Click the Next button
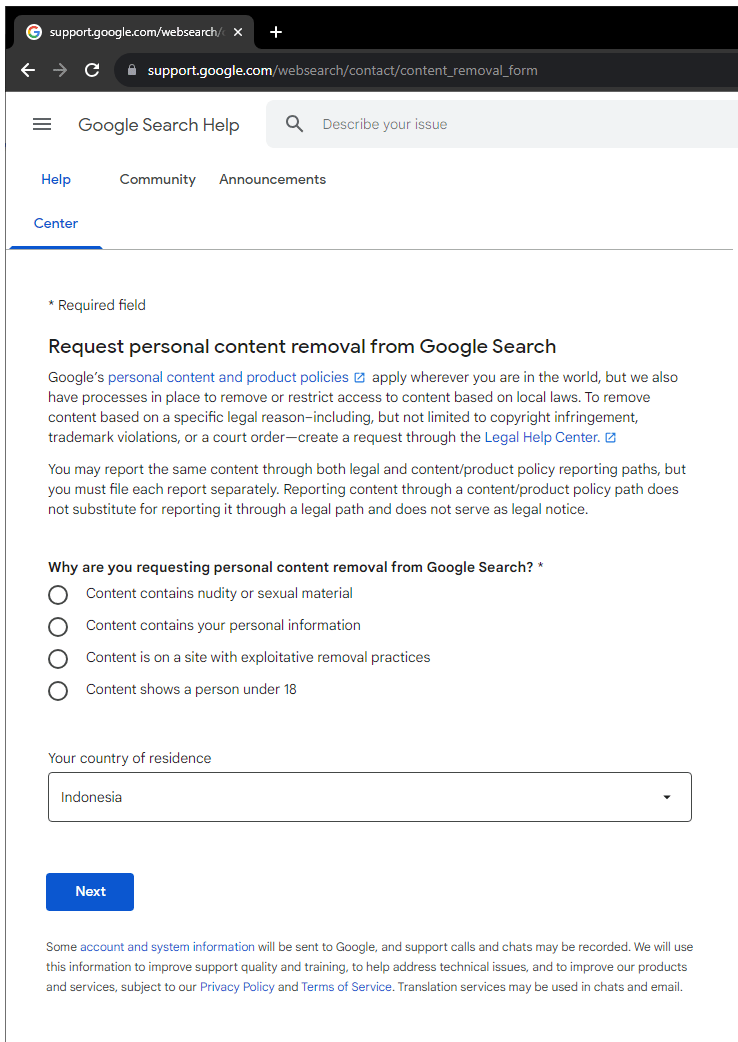738x1042 pixels. pos(89,891)
